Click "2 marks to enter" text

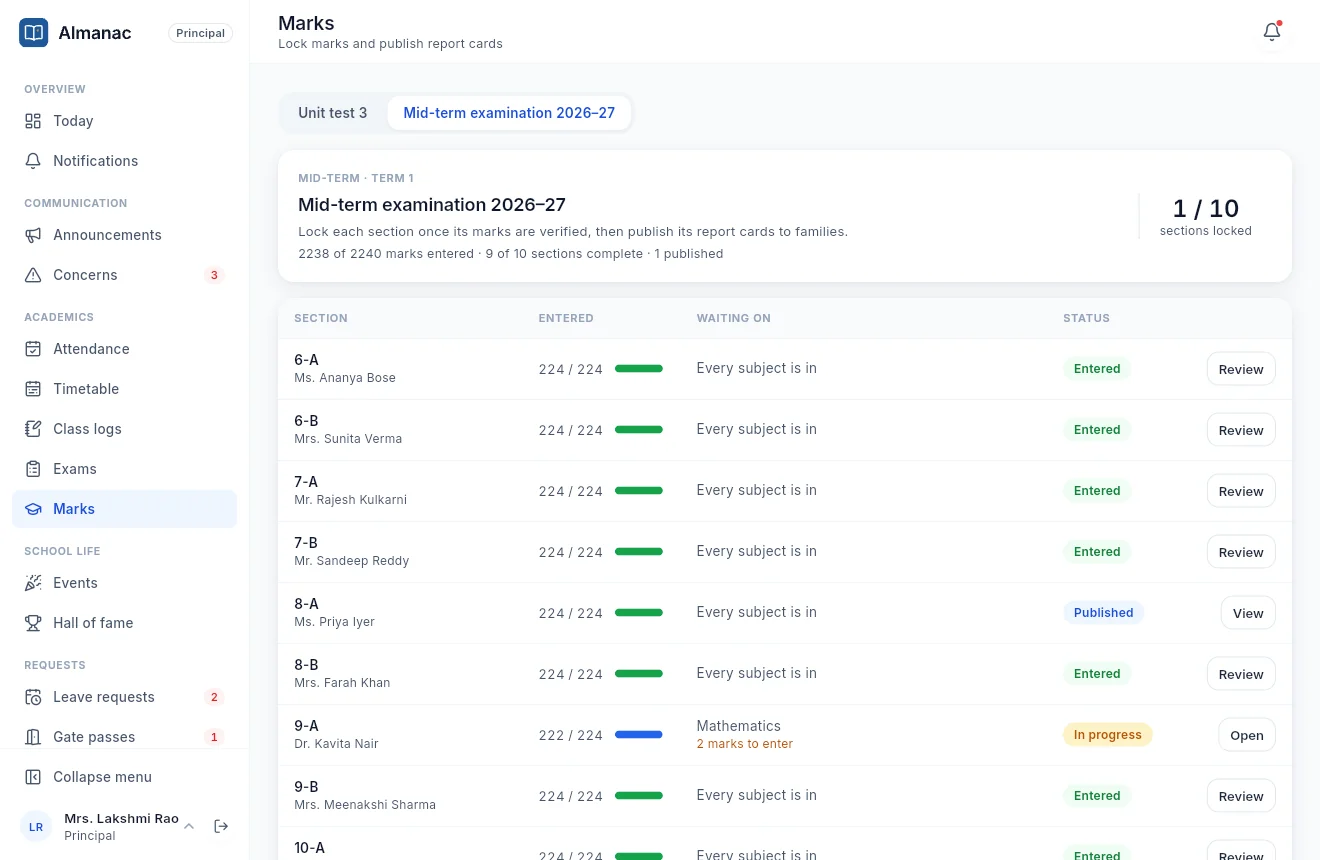coord(745,744)
